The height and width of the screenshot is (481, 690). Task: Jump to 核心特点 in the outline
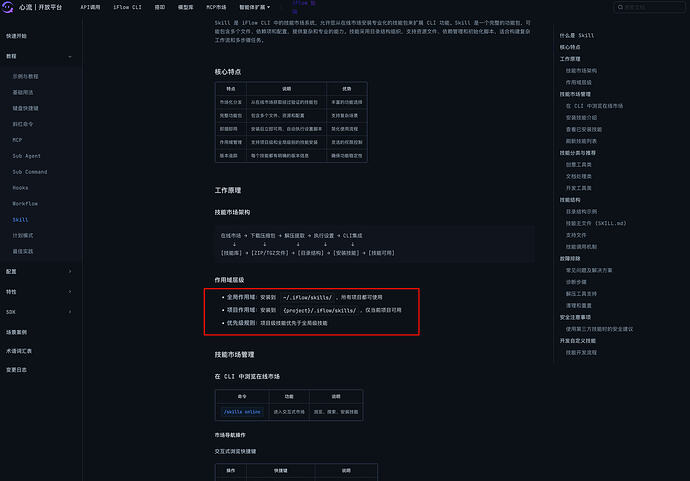pos(569,47)
